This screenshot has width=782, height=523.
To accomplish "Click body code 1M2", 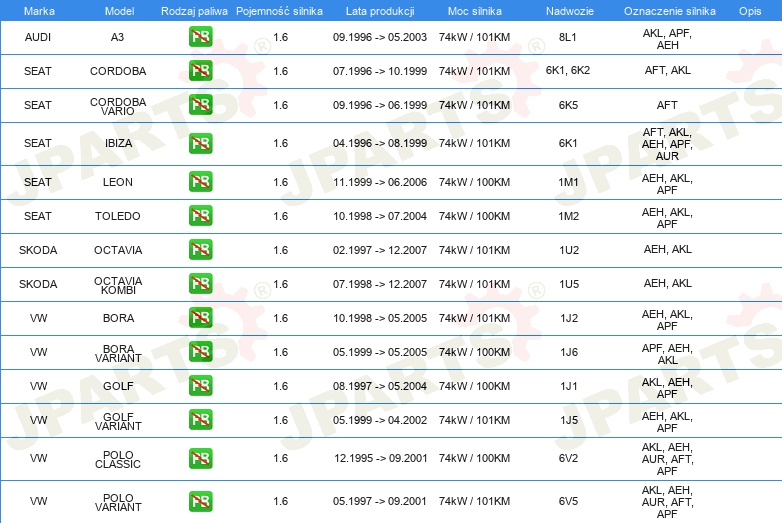I will coord(569,216).
